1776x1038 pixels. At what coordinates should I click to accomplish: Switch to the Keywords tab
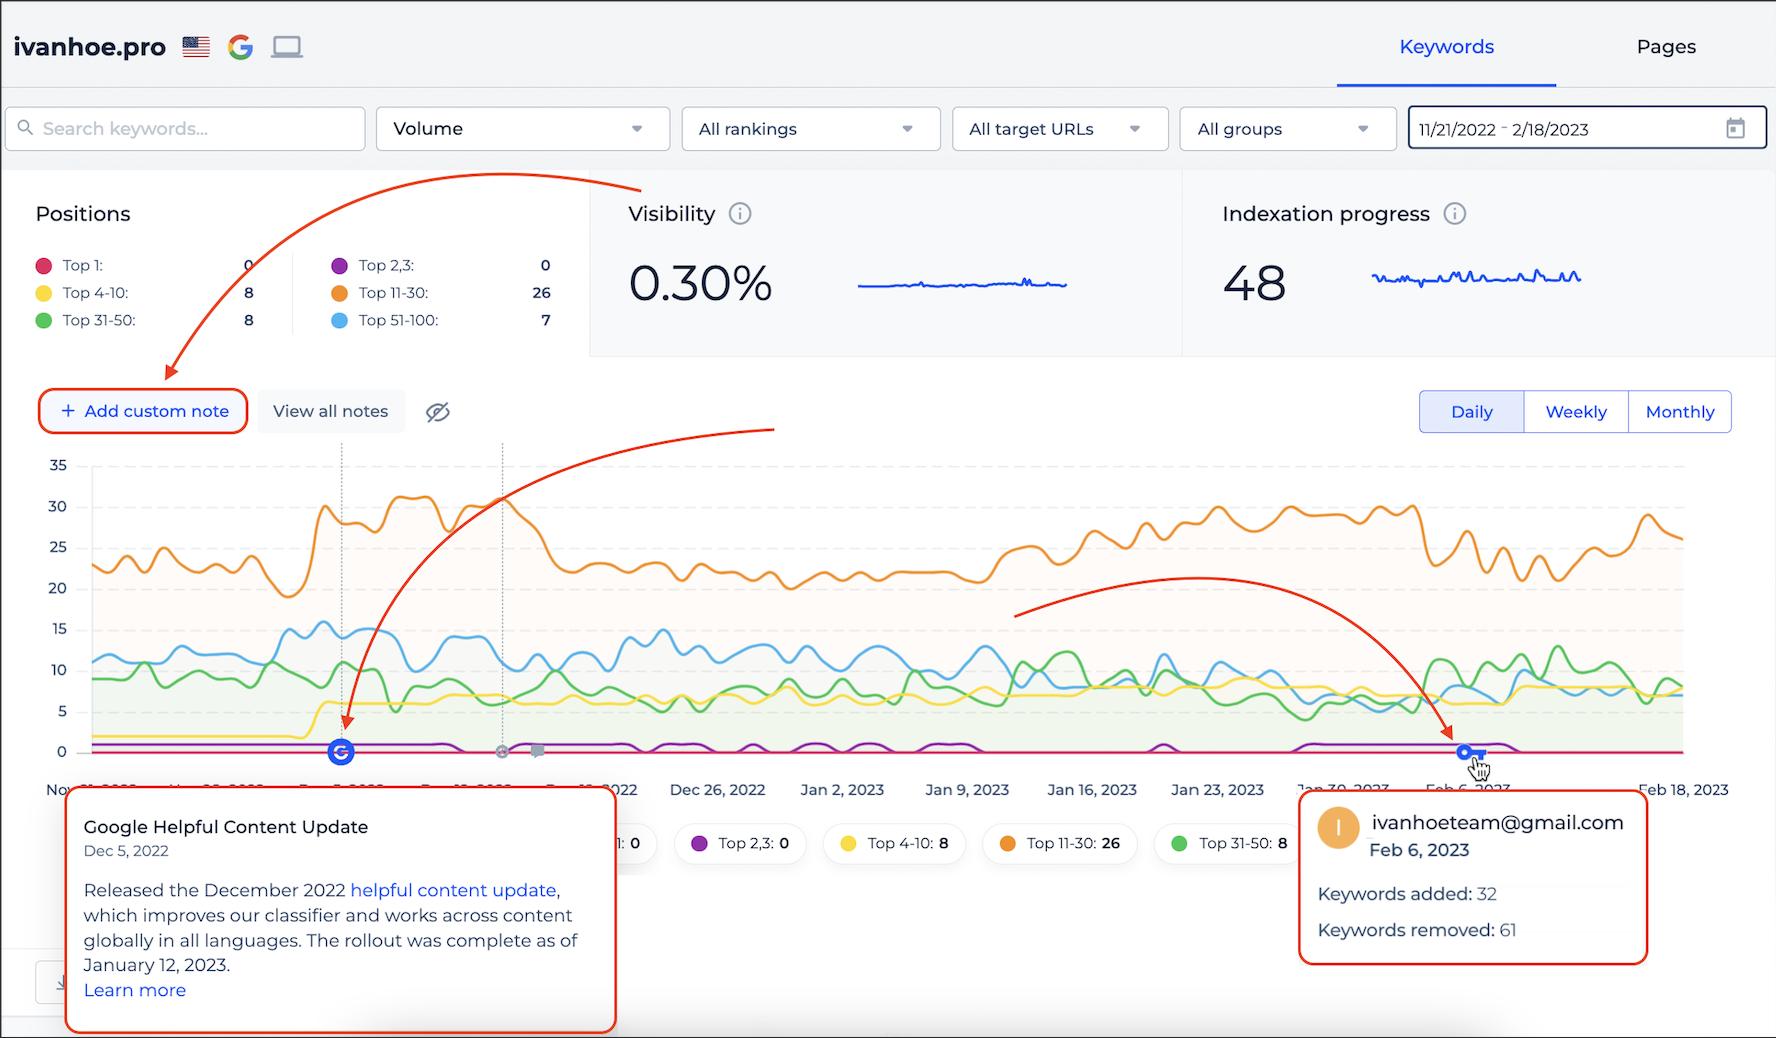pos(1446,47)
